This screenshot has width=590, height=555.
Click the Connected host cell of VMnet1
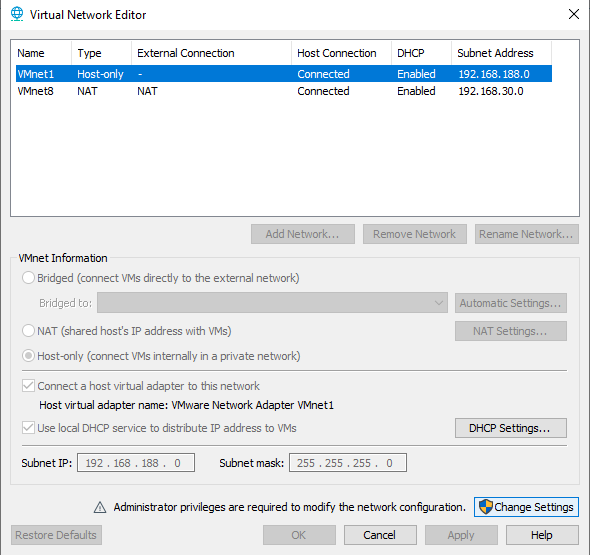tap(323, 74)
